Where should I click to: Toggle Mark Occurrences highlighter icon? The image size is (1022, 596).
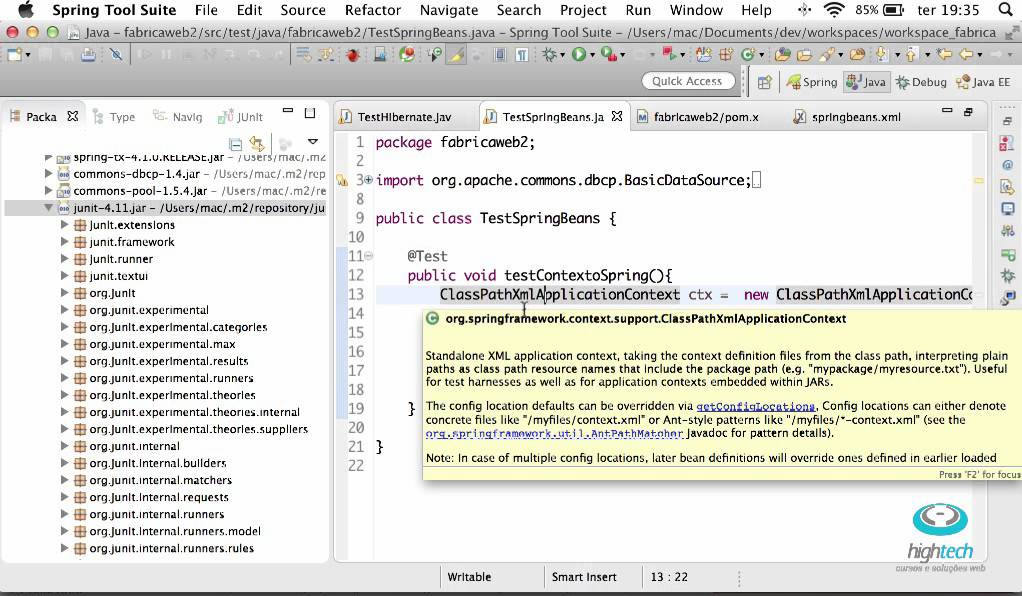(456, 55)
